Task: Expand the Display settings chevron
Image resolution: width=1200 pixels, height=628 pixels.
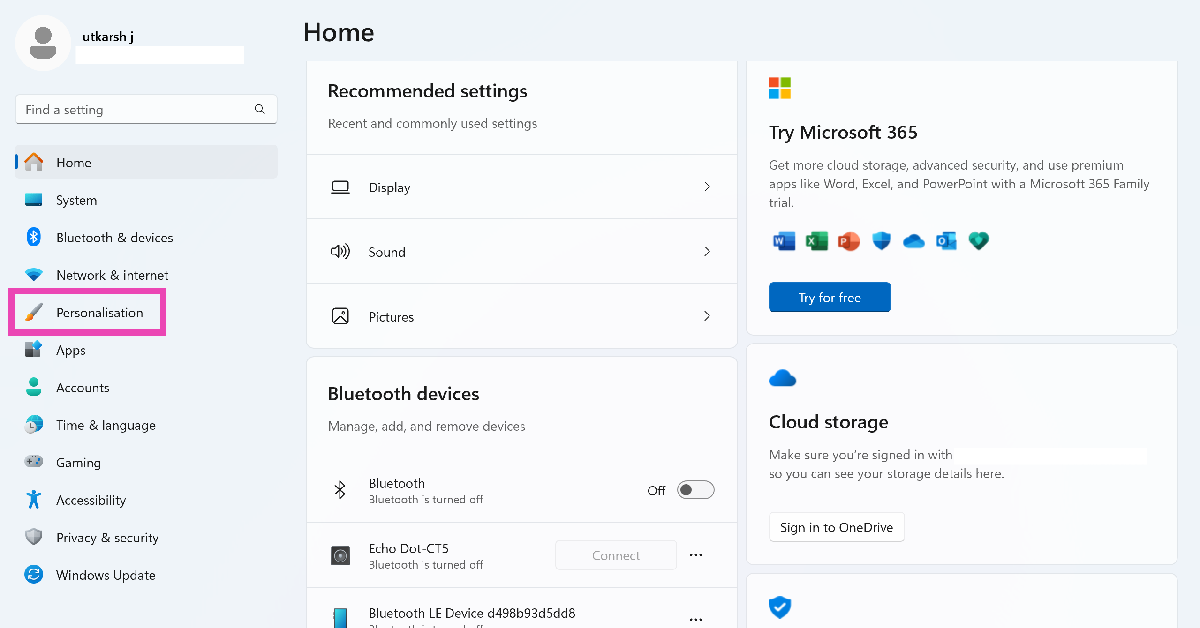Action: tap(707, 187)
